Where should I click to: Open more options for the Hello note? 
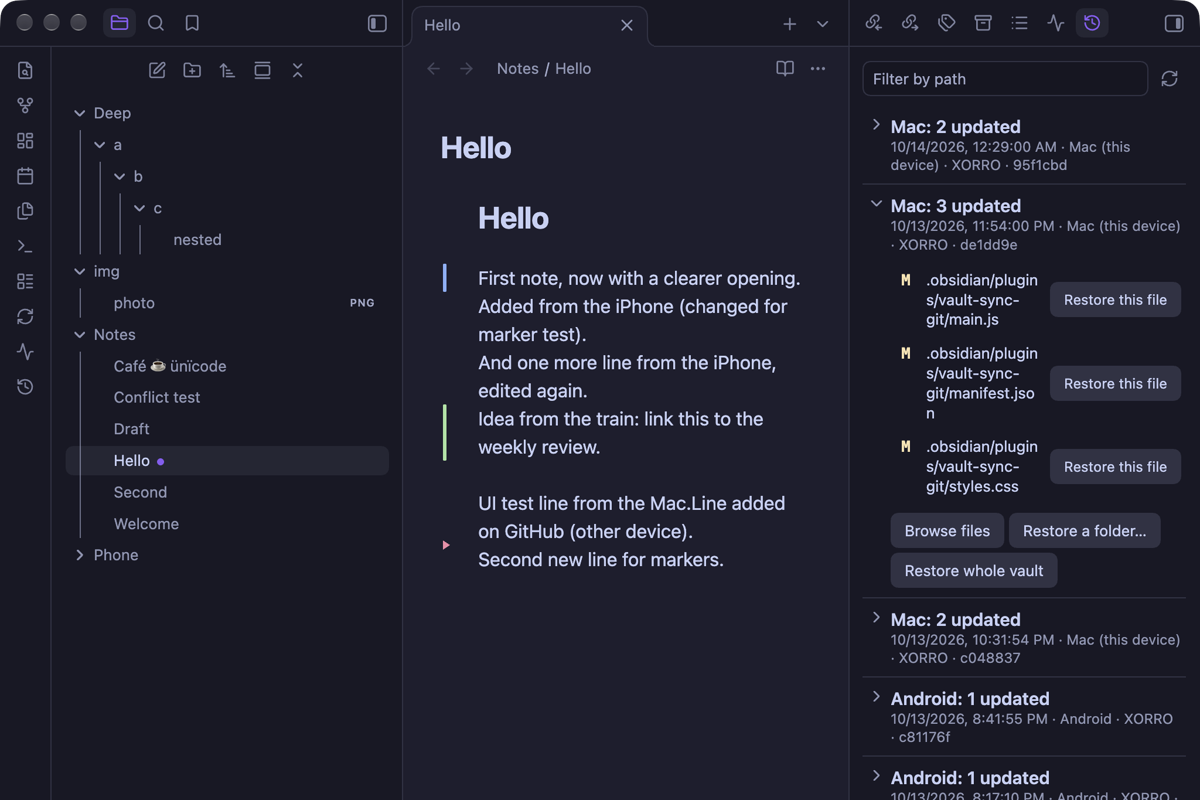click(818, 69)
